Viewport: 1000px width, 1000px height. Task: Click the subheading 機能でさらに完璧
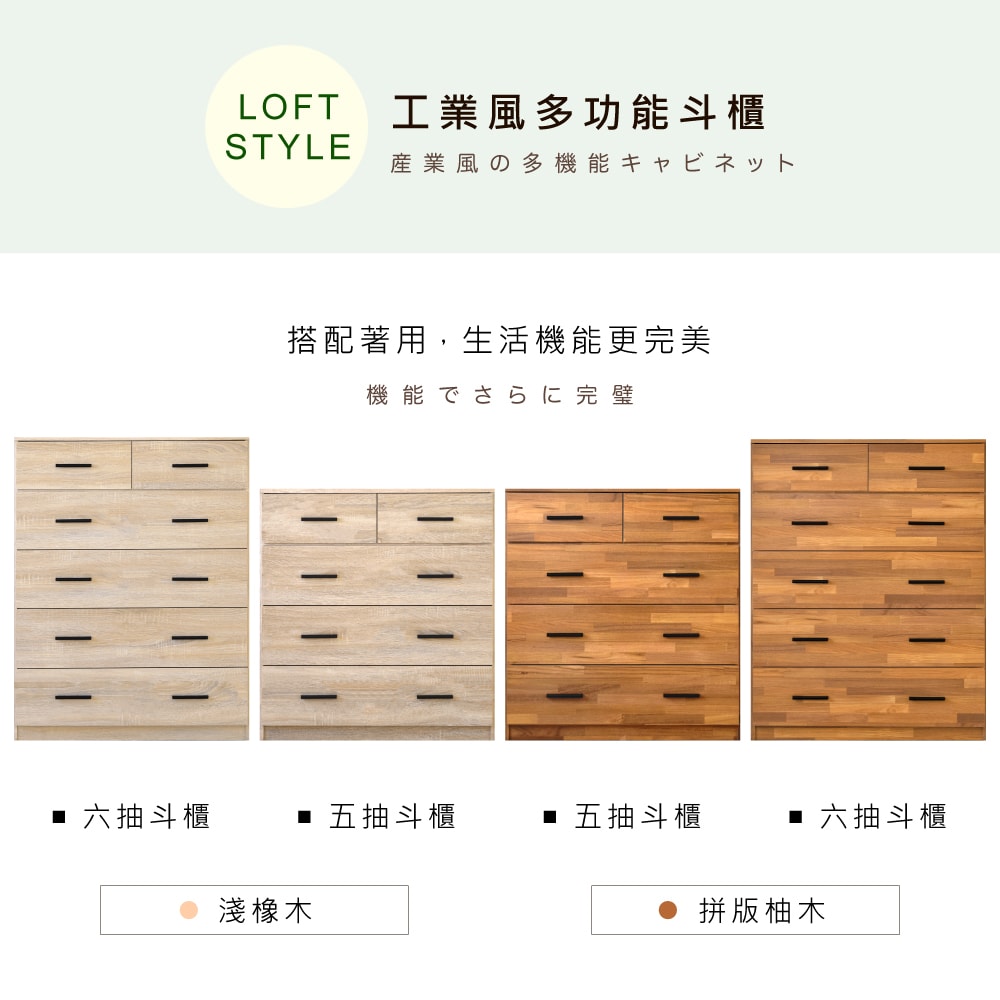pos(501,395)
